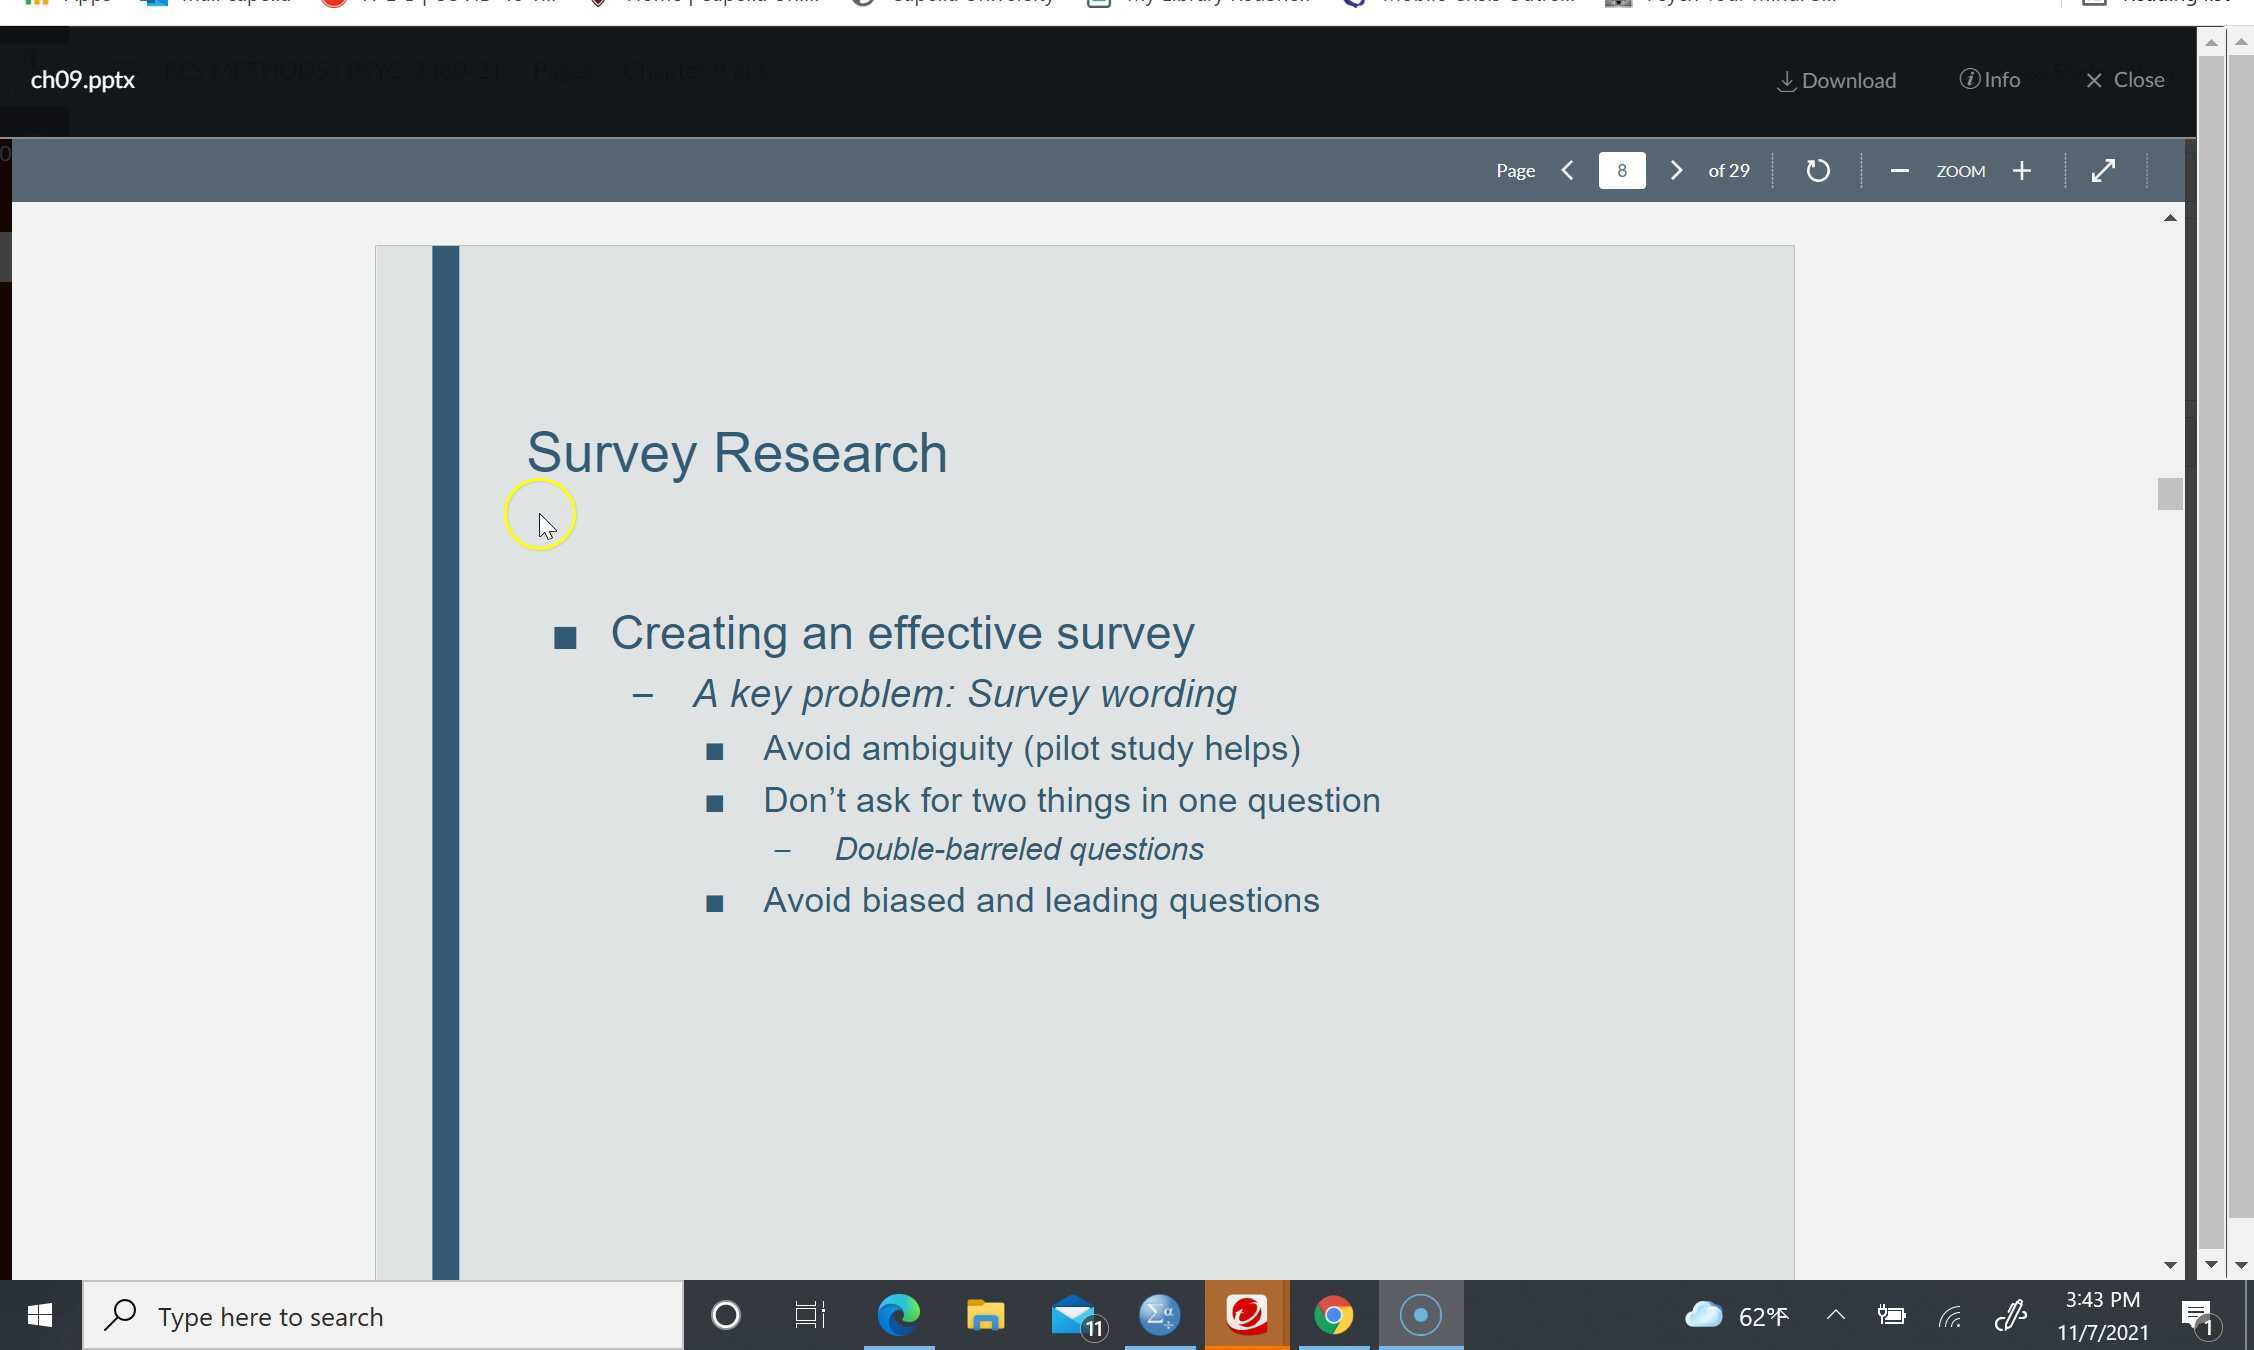Download the ch09.pptx file
Screen dimensions: 2254x1350
1836,80
